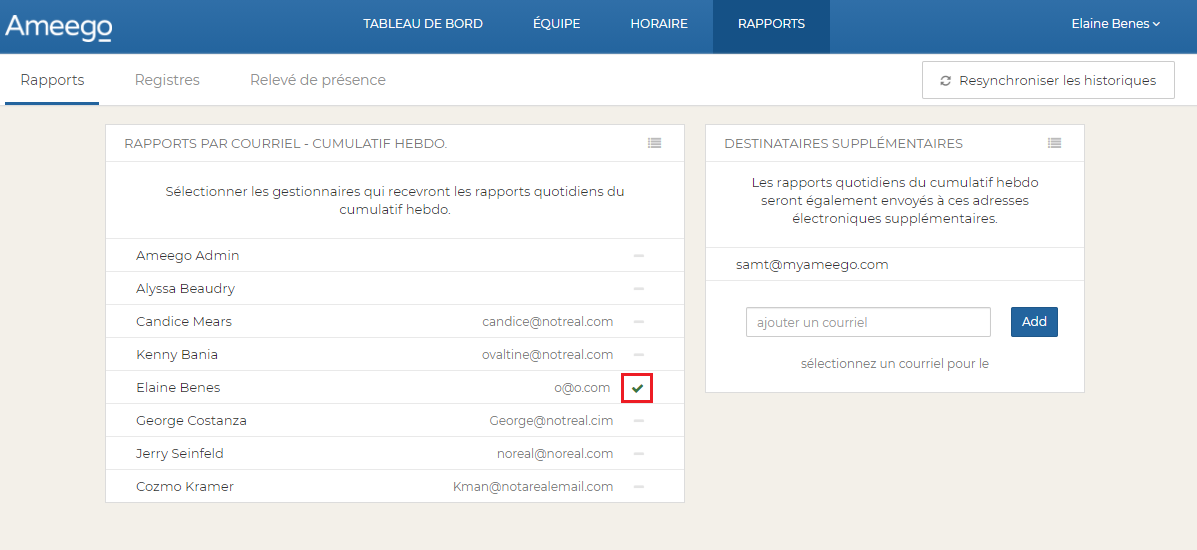The width and height of the screenshot is (1197, 550).
Task: Open the Tableau de bord menu
Action: 423,24
